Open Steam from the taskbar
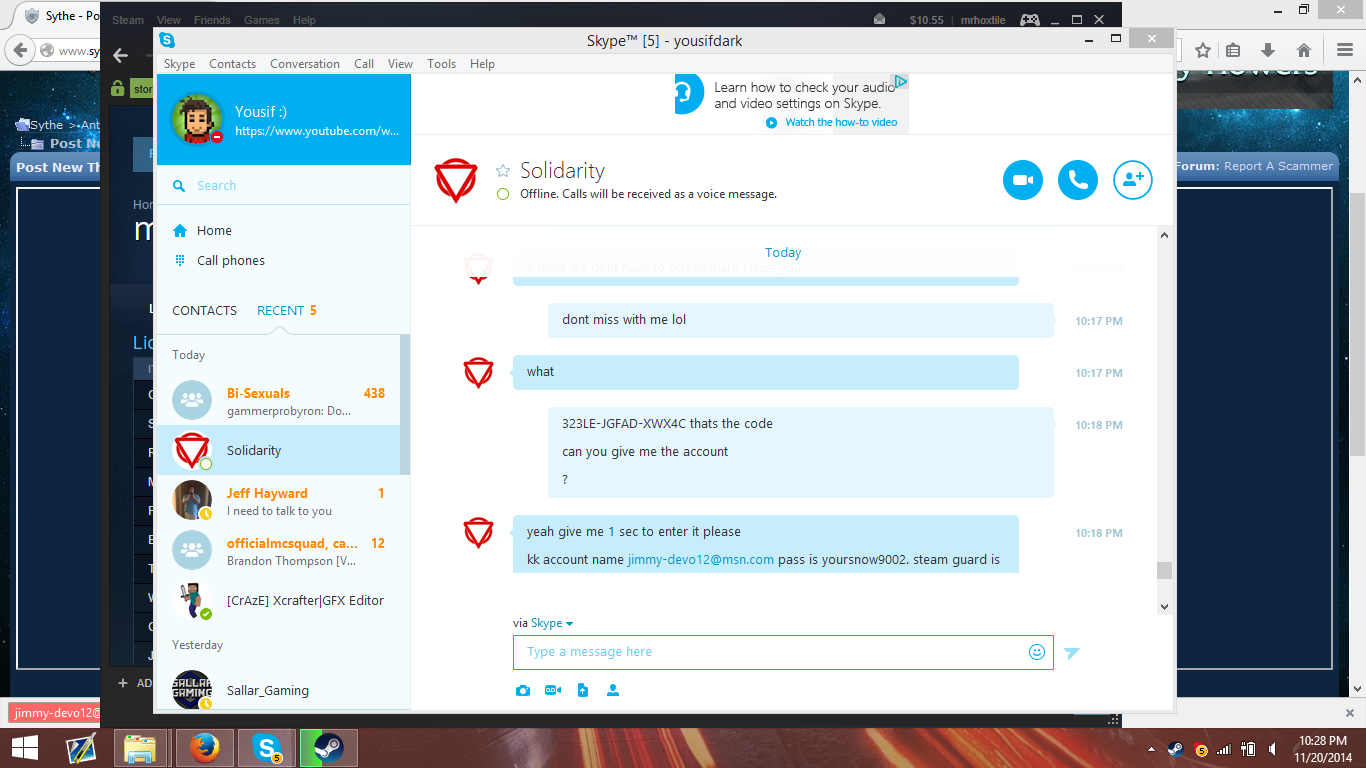The image size is (1366, 768). pos(327,747)
